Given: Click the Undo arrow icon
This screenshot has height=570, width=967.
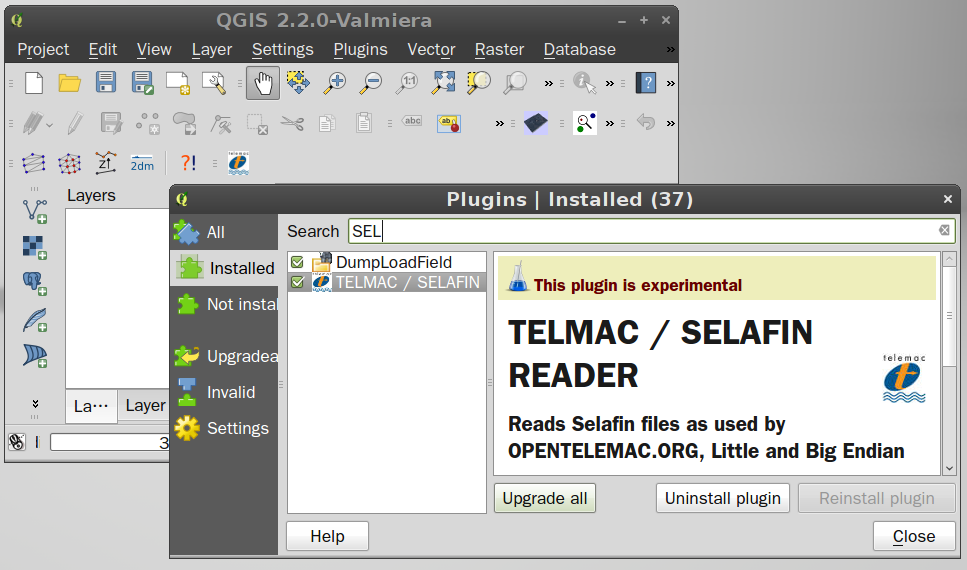Looking at the screenshot, I should tap(646, 122).
